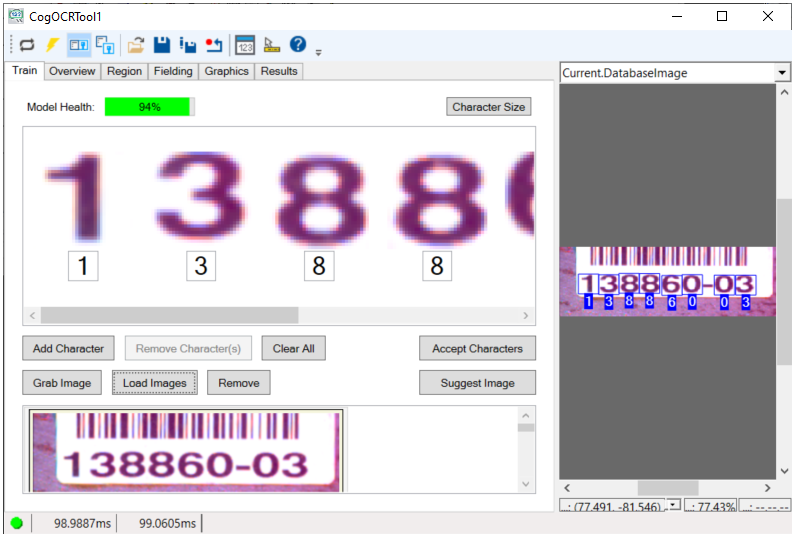This screenshot has width=795, height=536.
Task: Click the Save floppy disk icon
Action: (162, 45)
